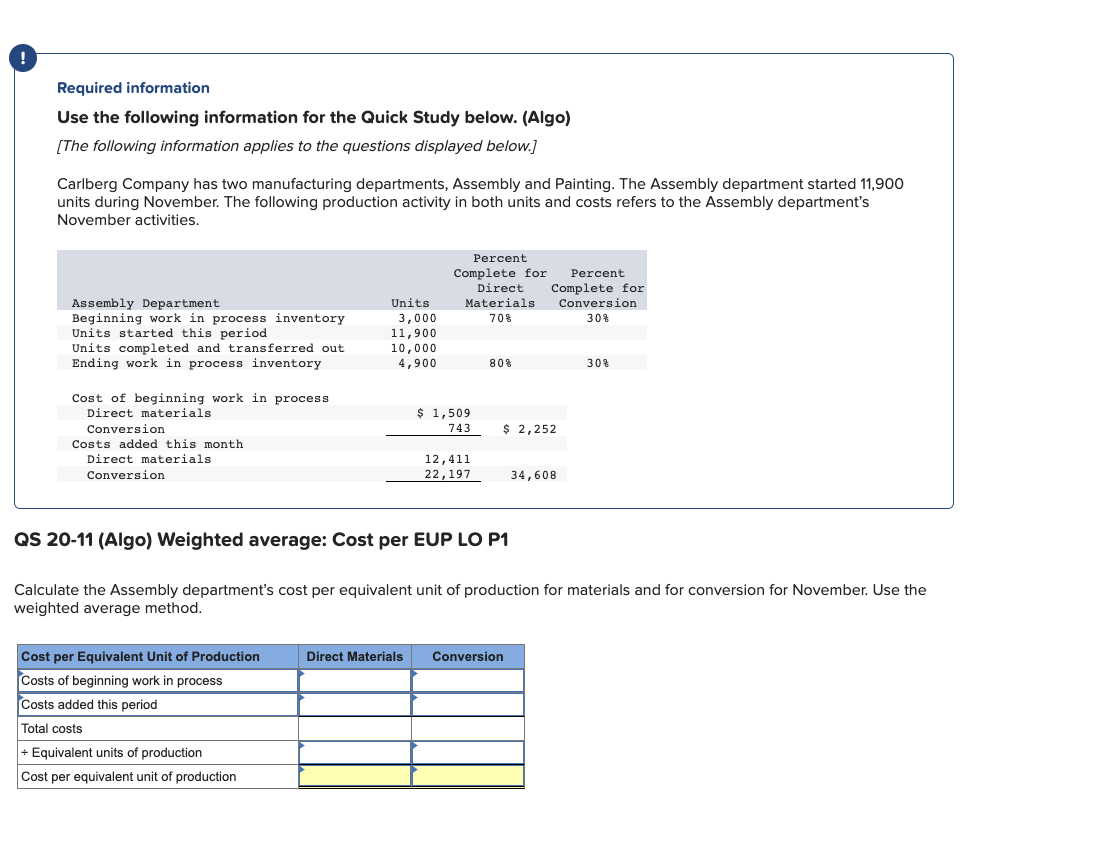Click the blue exclamation alert icon
Image resolution: width=1118 pixels, height=866 pixels.
click(x=23, y=58)
